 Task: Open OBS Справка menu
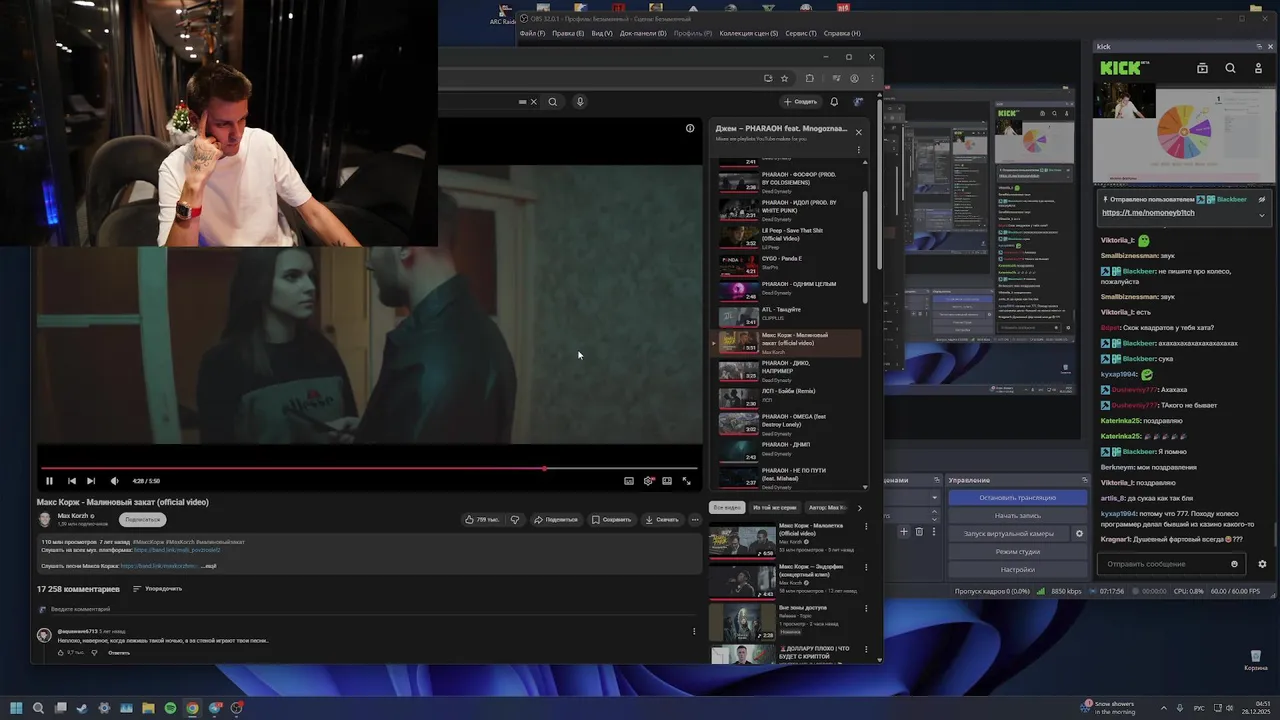[842, 33]
